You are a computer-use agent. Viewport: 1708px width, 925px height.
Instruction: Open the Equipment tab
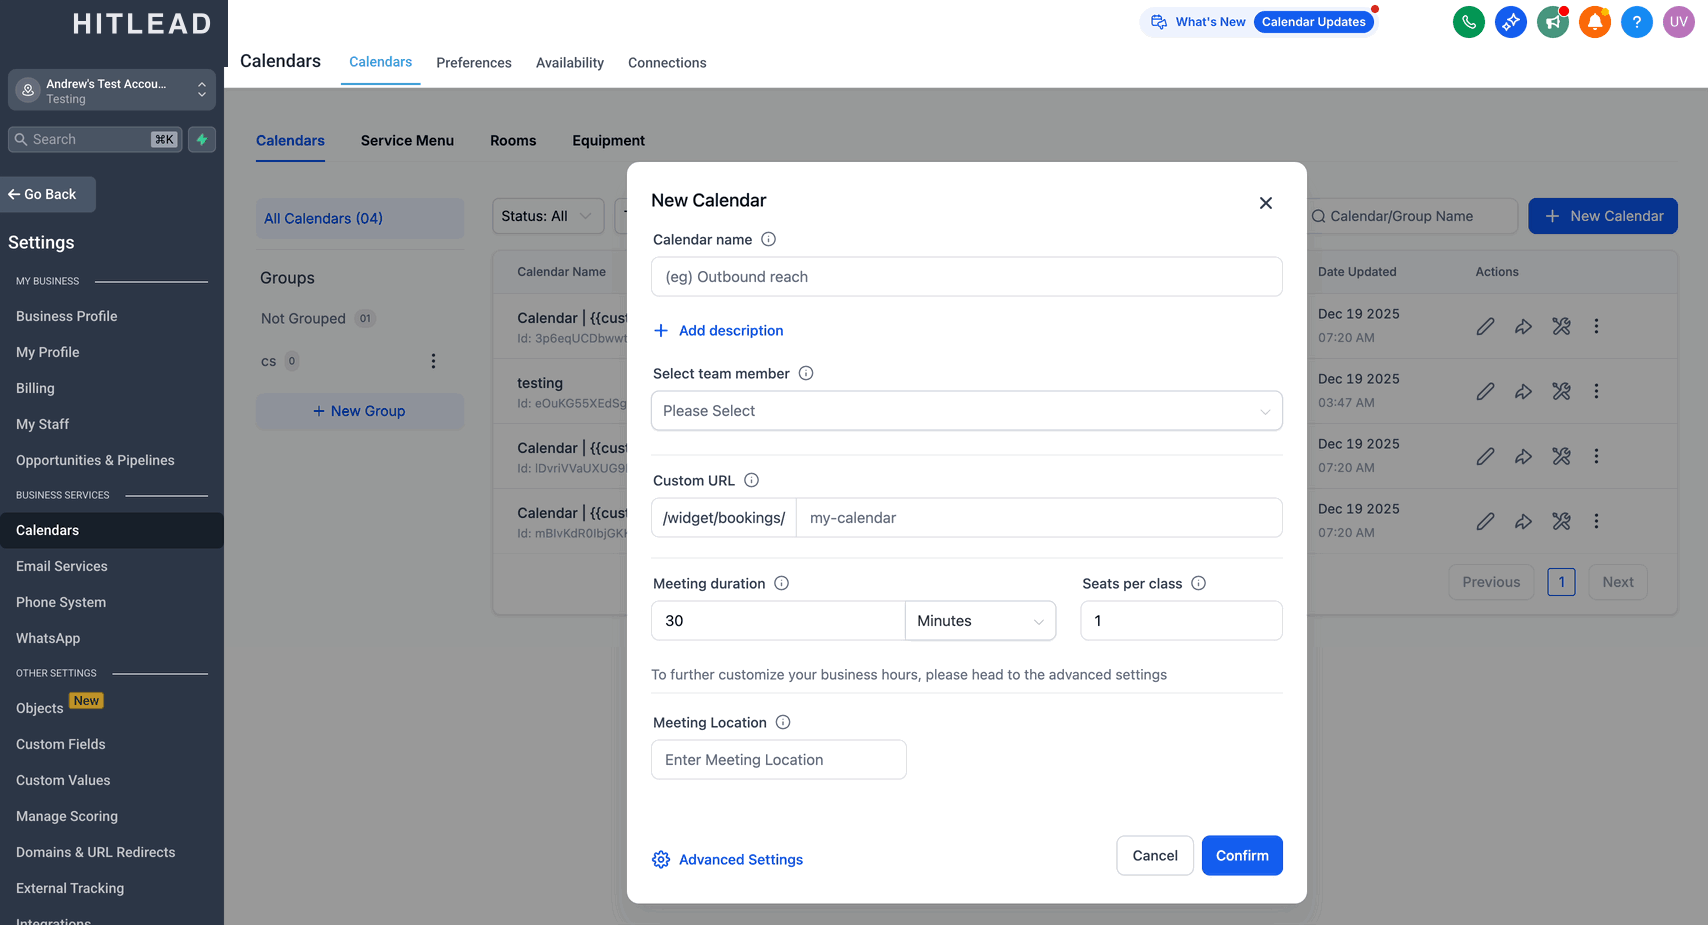(x=608, y=141)
